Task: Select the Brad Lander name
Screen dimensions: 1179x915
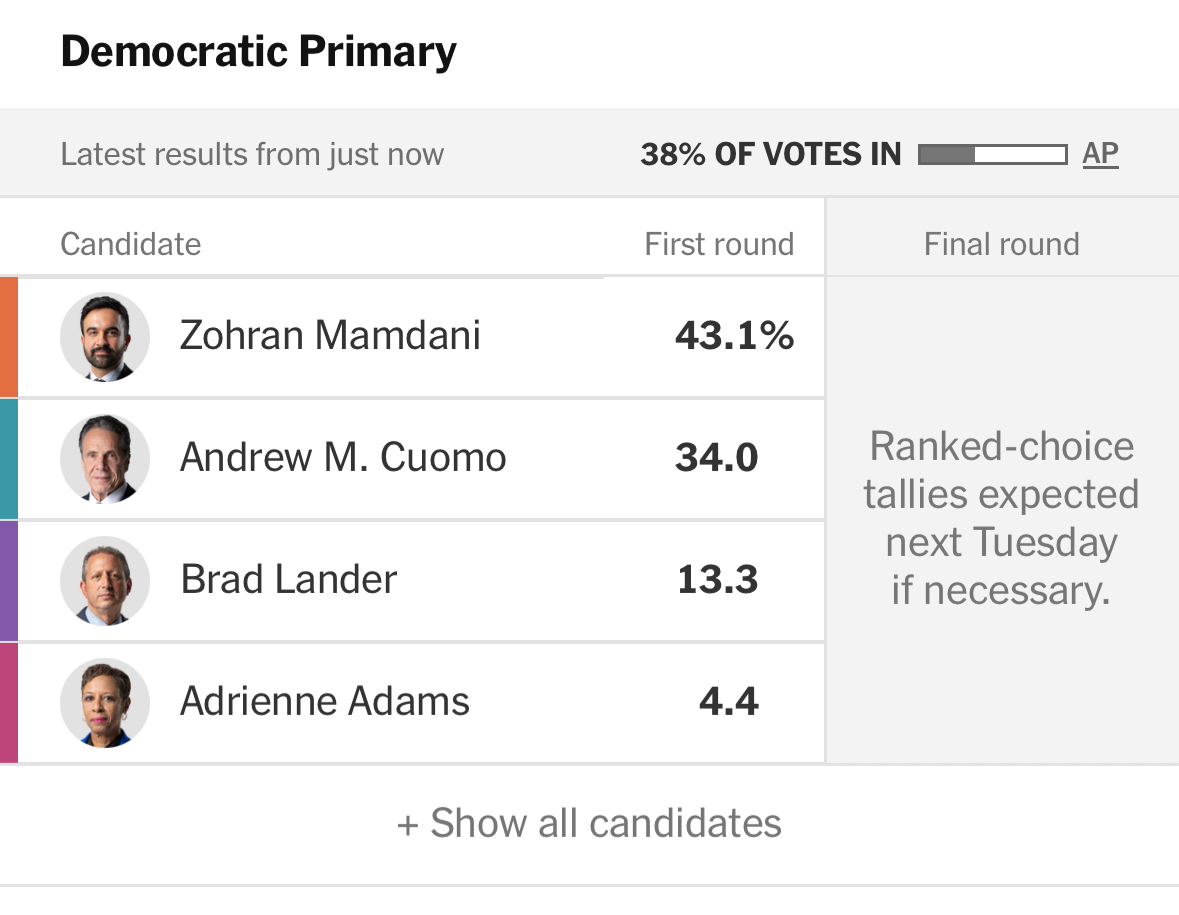Action: click(x=289, y=580)
